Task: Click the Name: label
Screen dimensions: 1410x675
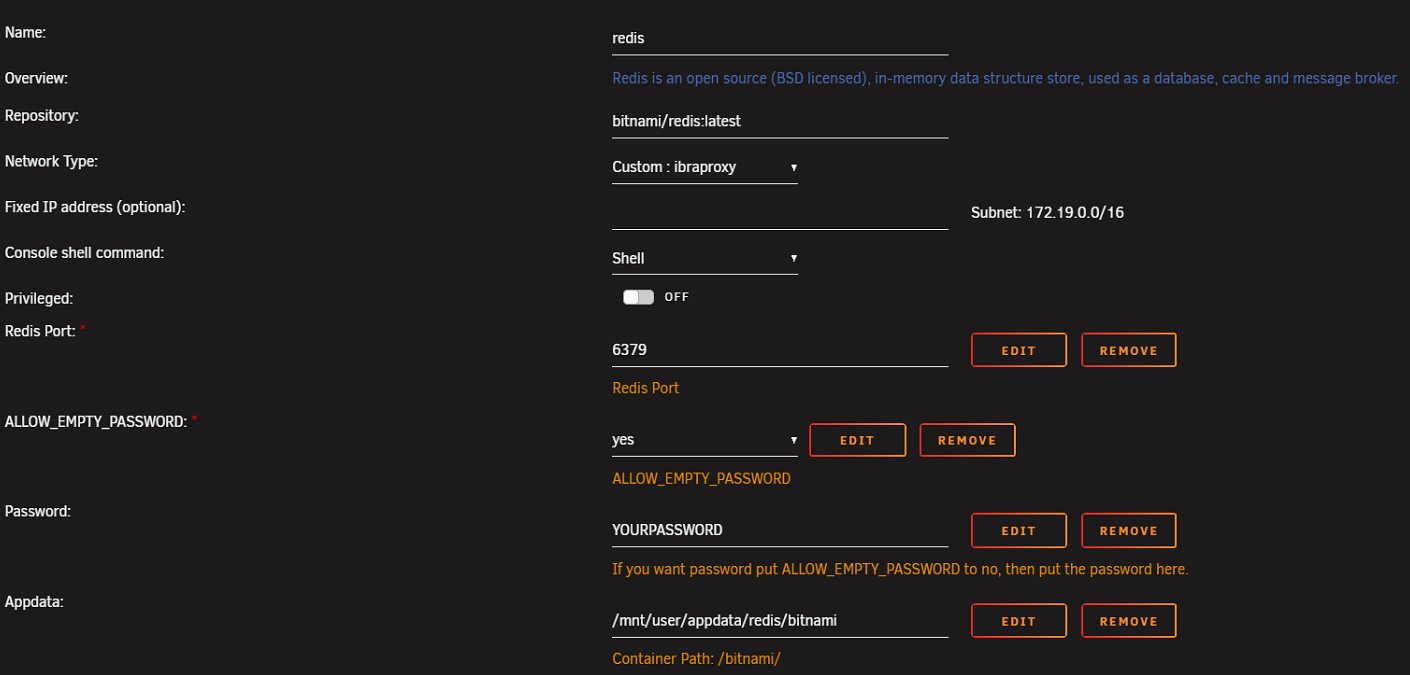Action: pyautogui.click(x=26, y=33)
